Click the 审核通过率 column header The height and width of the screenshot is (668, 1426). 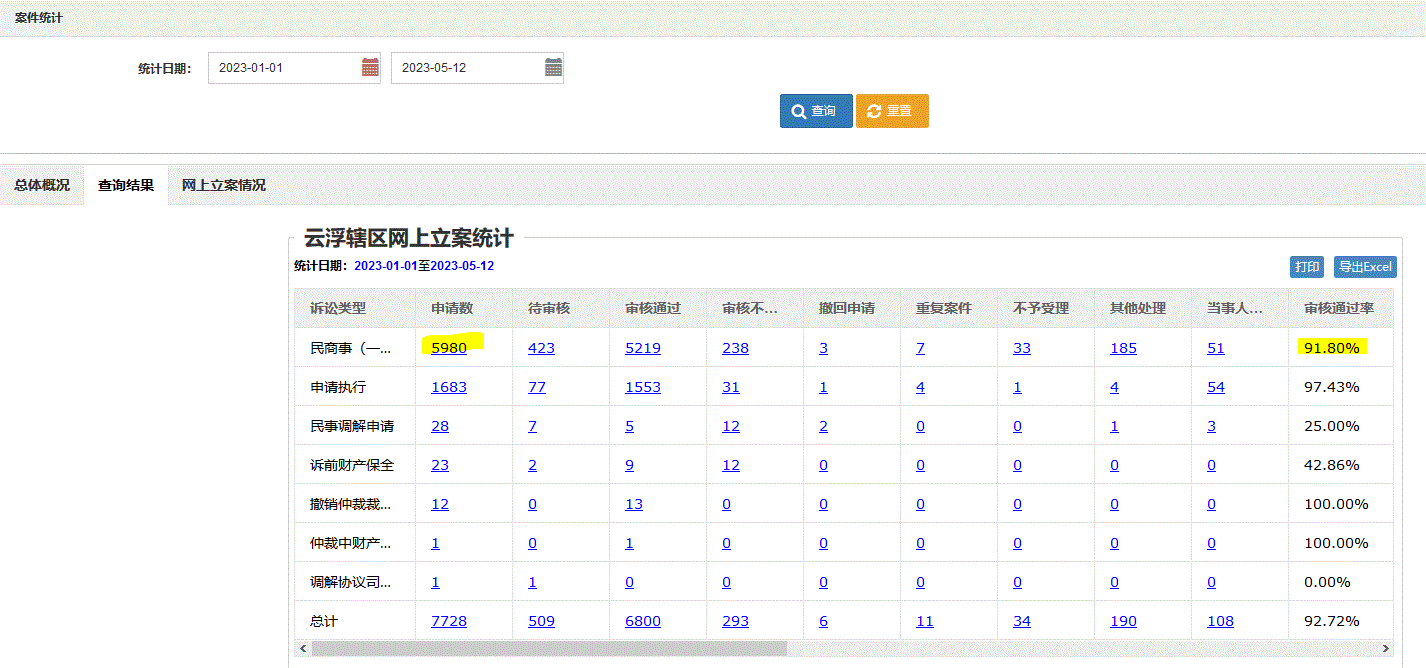pos(1339,308)
